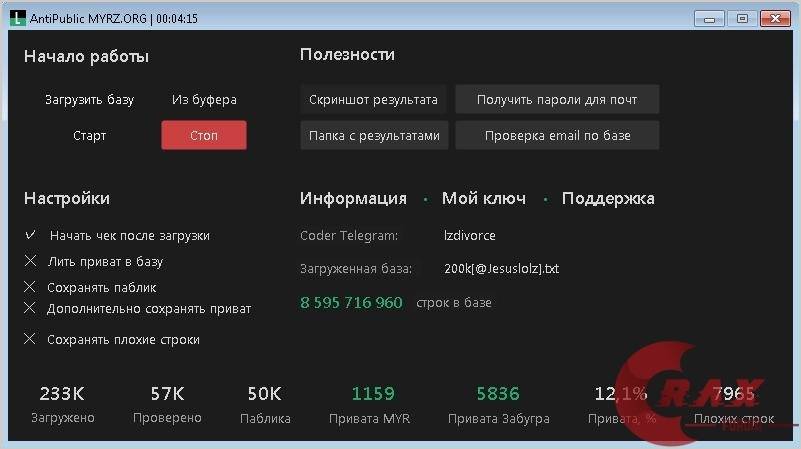Minimize the AntiPublic window

pyautogui.click(x=709, y=19)
